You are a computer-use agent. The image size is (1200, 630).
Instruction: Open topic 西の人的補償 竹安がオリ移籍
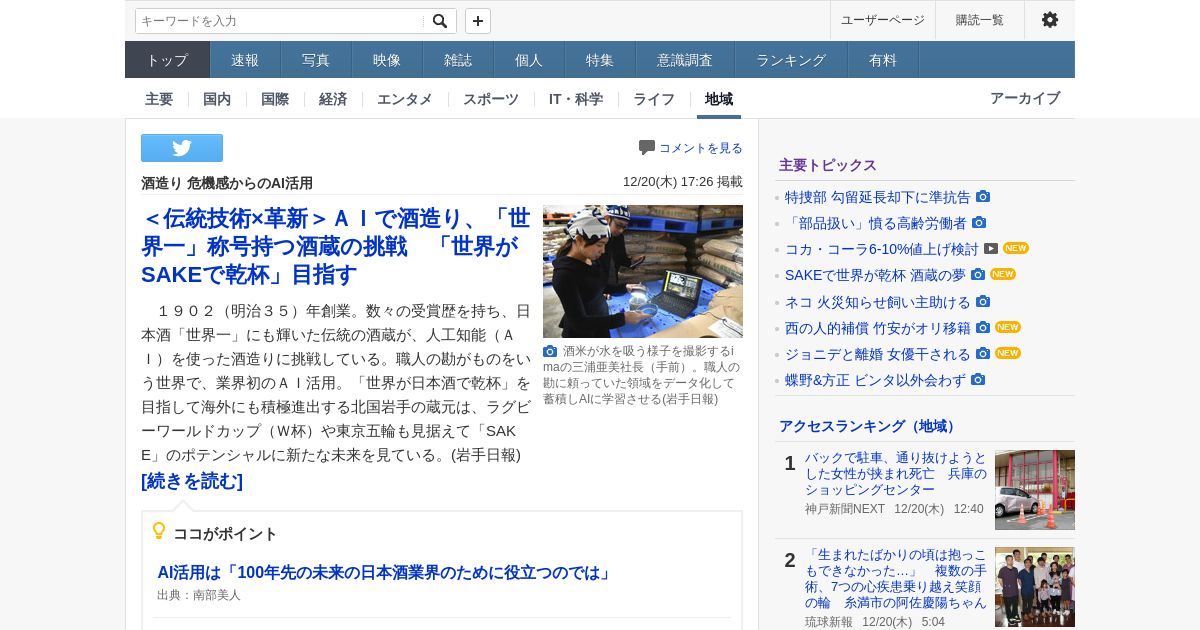point(878,328)
